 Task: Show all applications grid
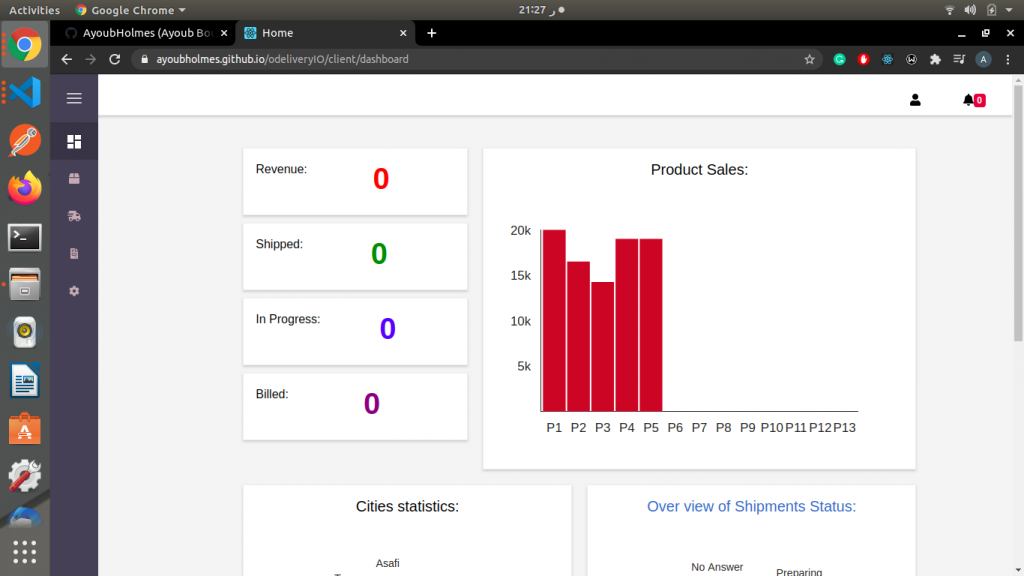[25, 552]
